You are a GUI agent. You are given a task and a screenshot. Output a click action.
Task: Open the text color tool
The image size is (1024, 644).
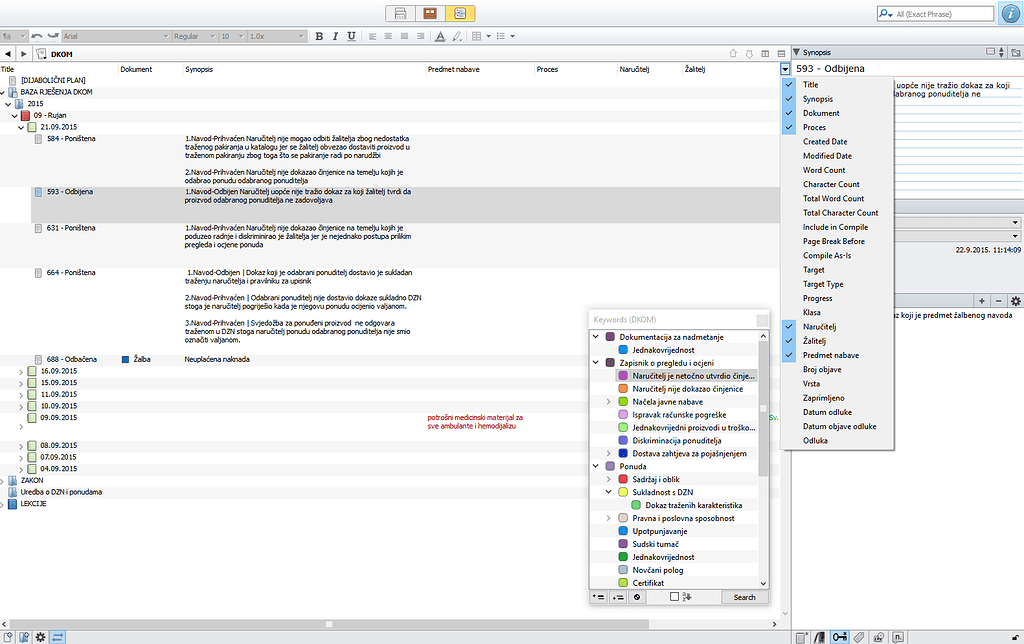[x=439, y=35]
